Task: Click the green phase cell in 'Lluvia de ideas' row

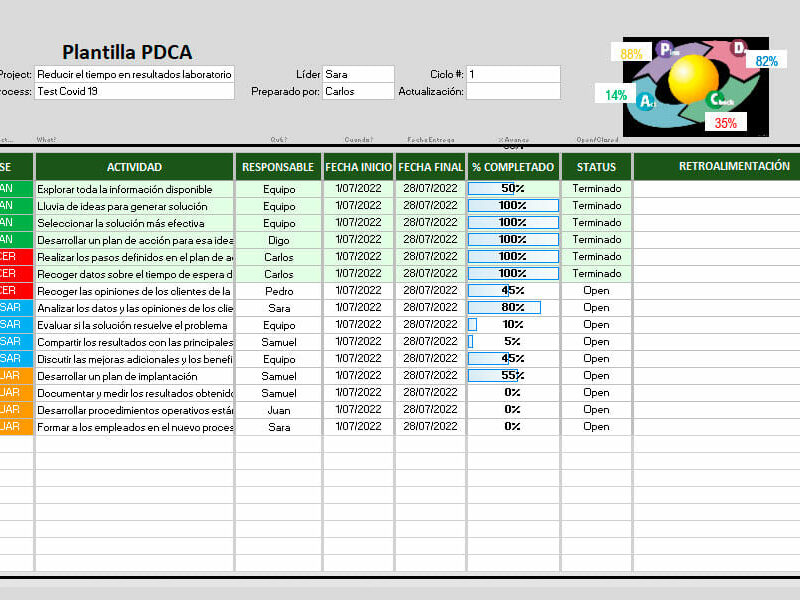Action: pyautogui.click(x=16, y=206)
